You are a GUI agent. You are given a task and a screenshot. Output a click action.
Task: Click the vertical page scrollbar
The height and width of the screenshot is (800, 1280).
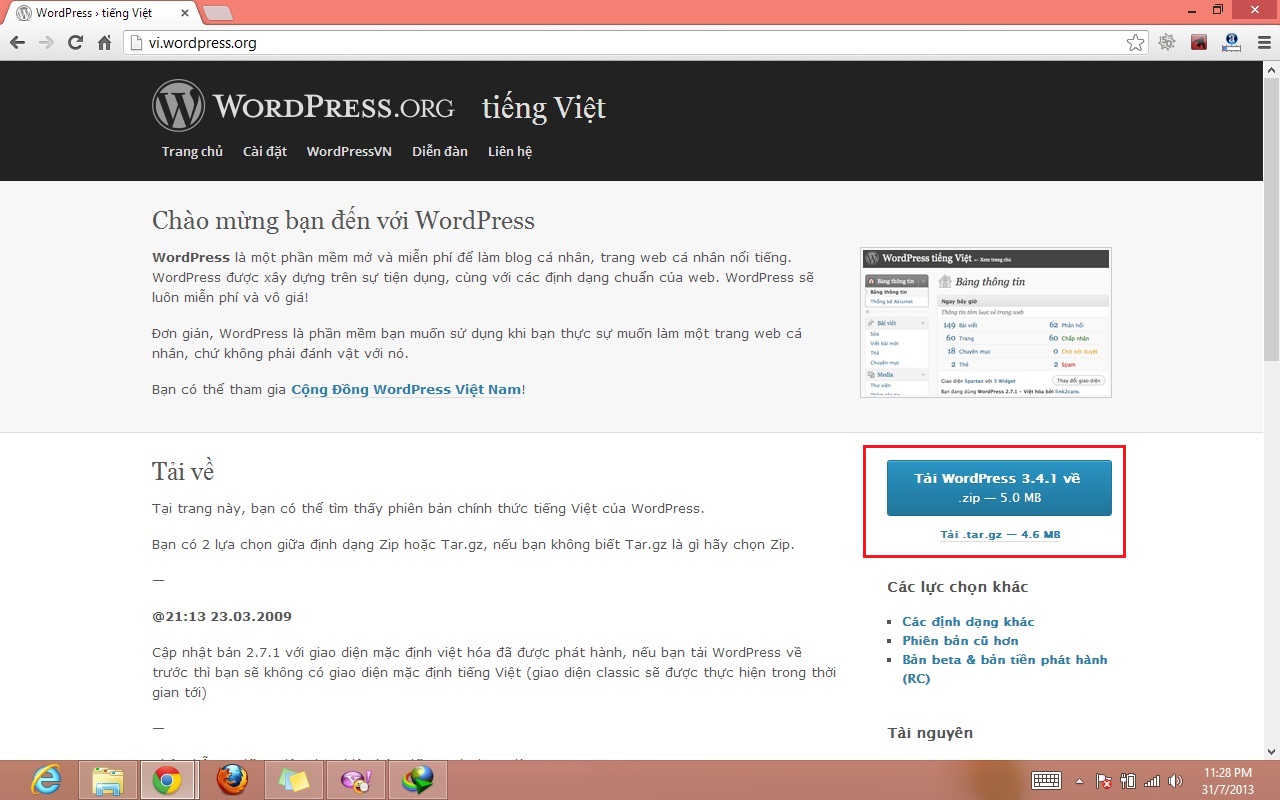1271,218
